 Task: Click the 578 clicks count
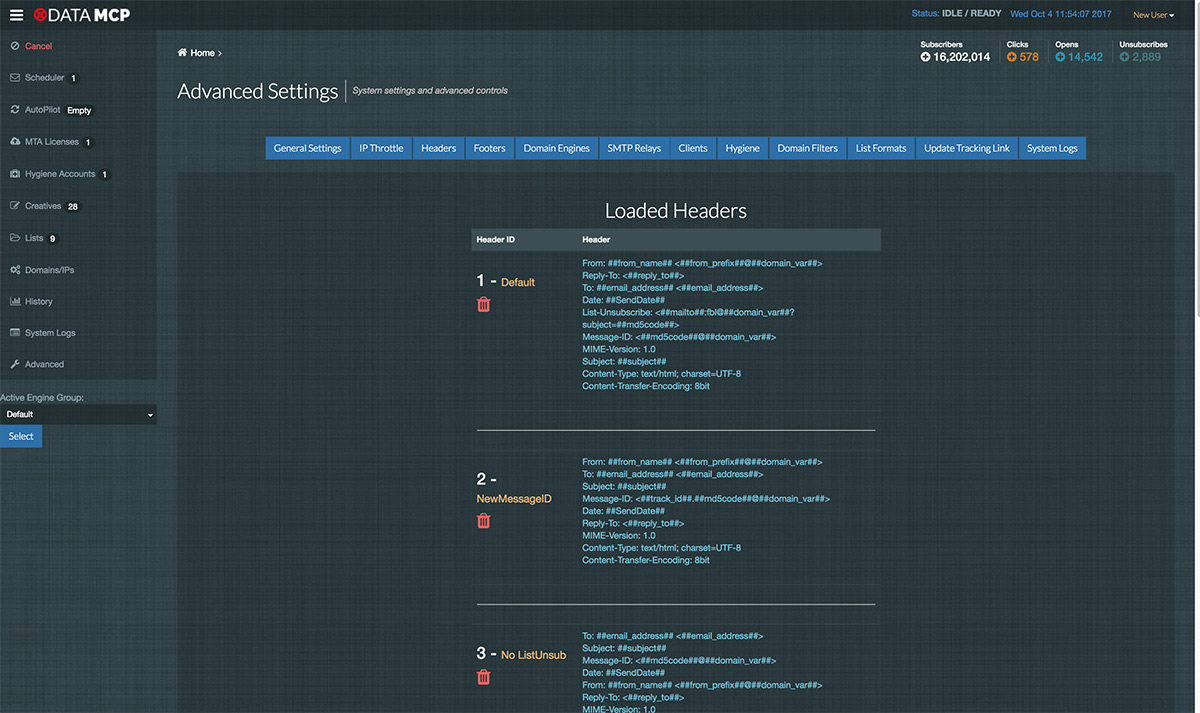click(x=1029, y=57)
